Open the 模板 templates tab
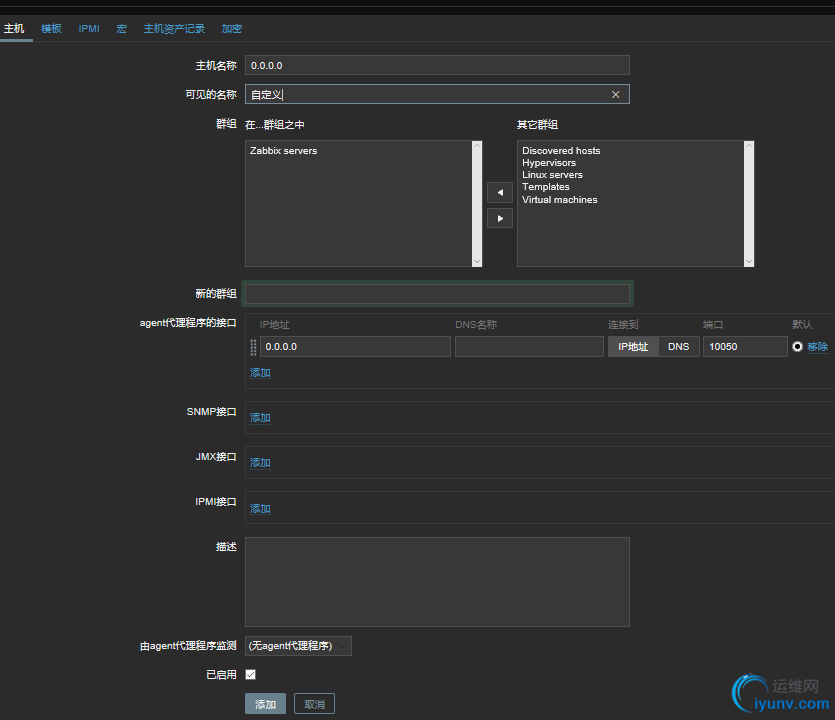 [51, 29]
